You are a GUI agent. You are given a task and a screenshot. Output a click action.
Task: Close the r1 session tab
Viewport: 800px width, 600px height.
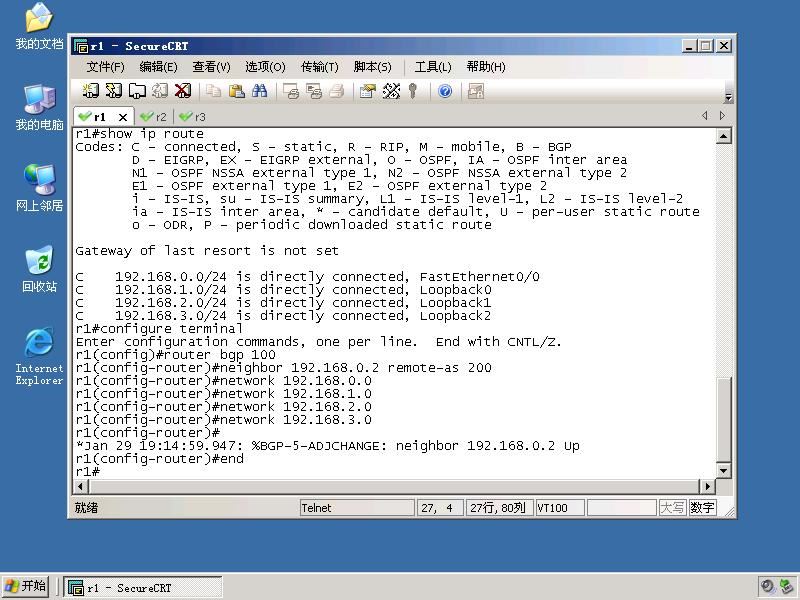tap(122, 117)
